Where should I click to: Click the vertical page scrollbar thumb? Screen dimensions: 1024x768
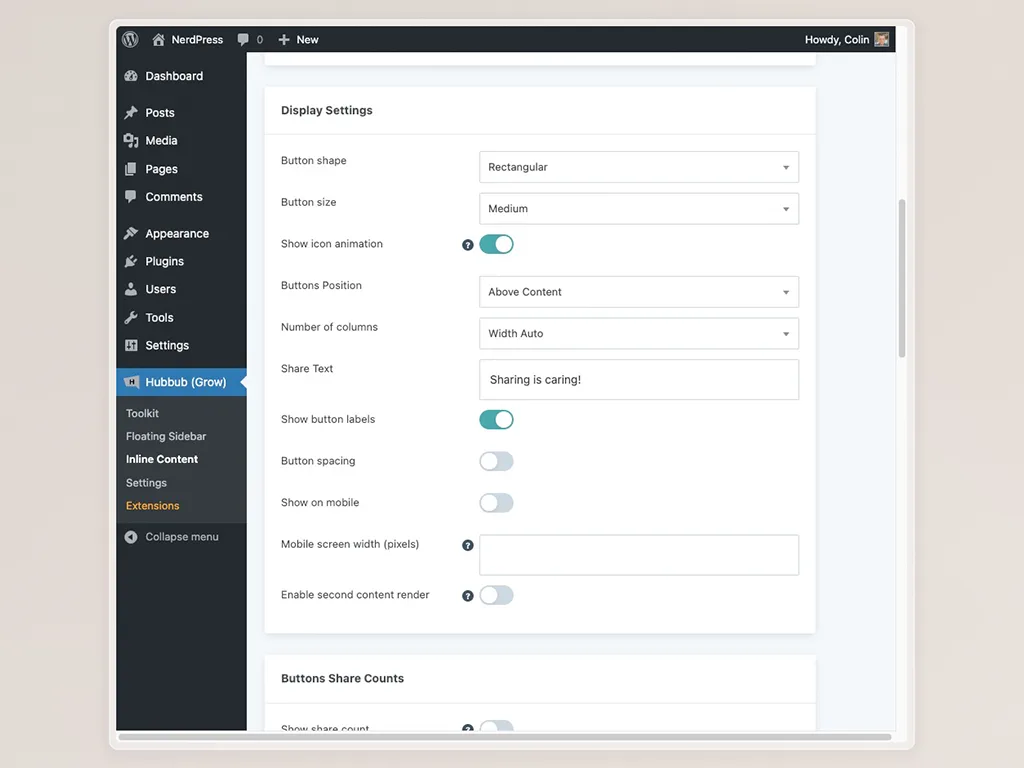click(902, 278)
